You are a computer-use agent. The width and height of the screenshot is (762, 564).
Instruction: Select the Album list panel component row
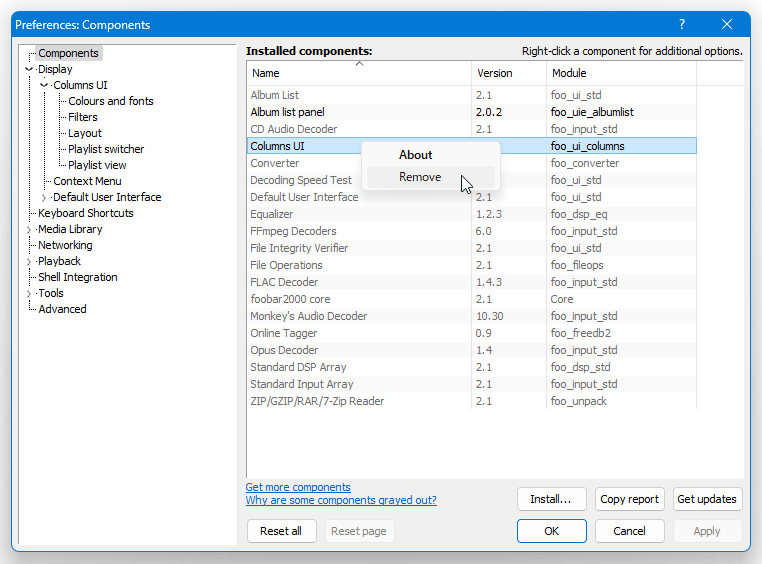[x=471, y=112]
